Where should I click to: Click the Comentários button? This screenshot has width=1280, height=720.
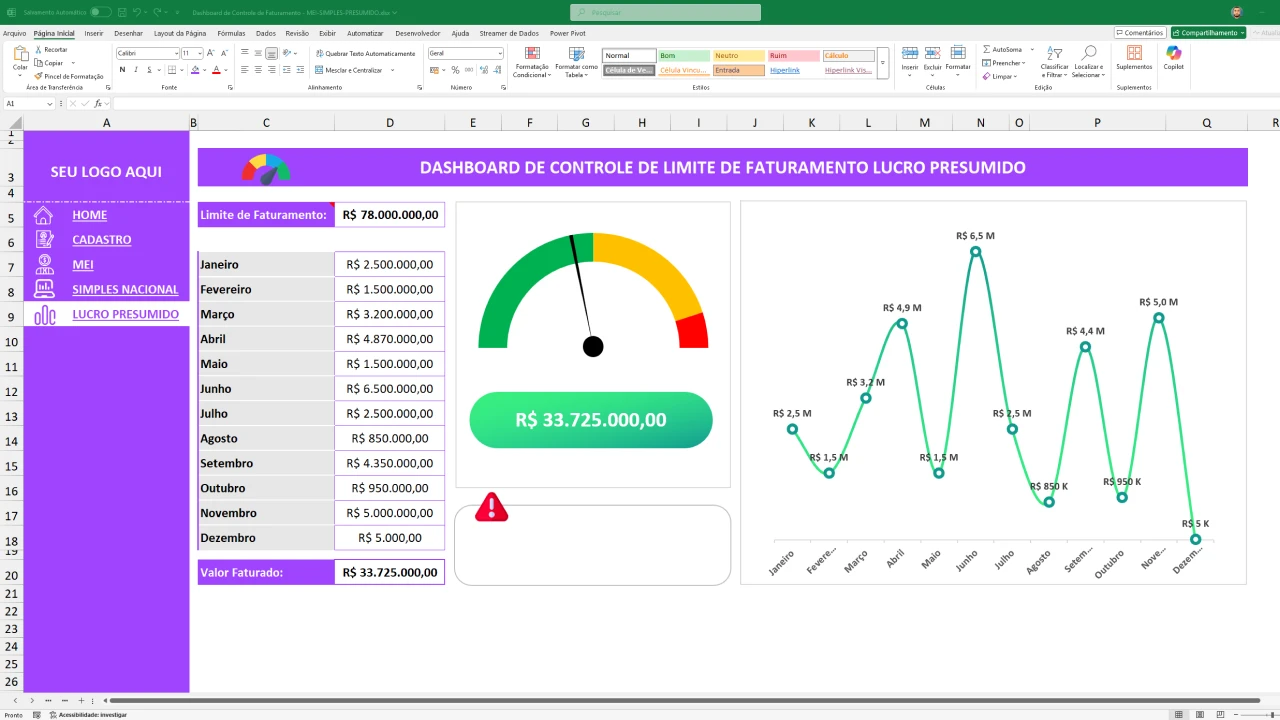coord(1140,33)
